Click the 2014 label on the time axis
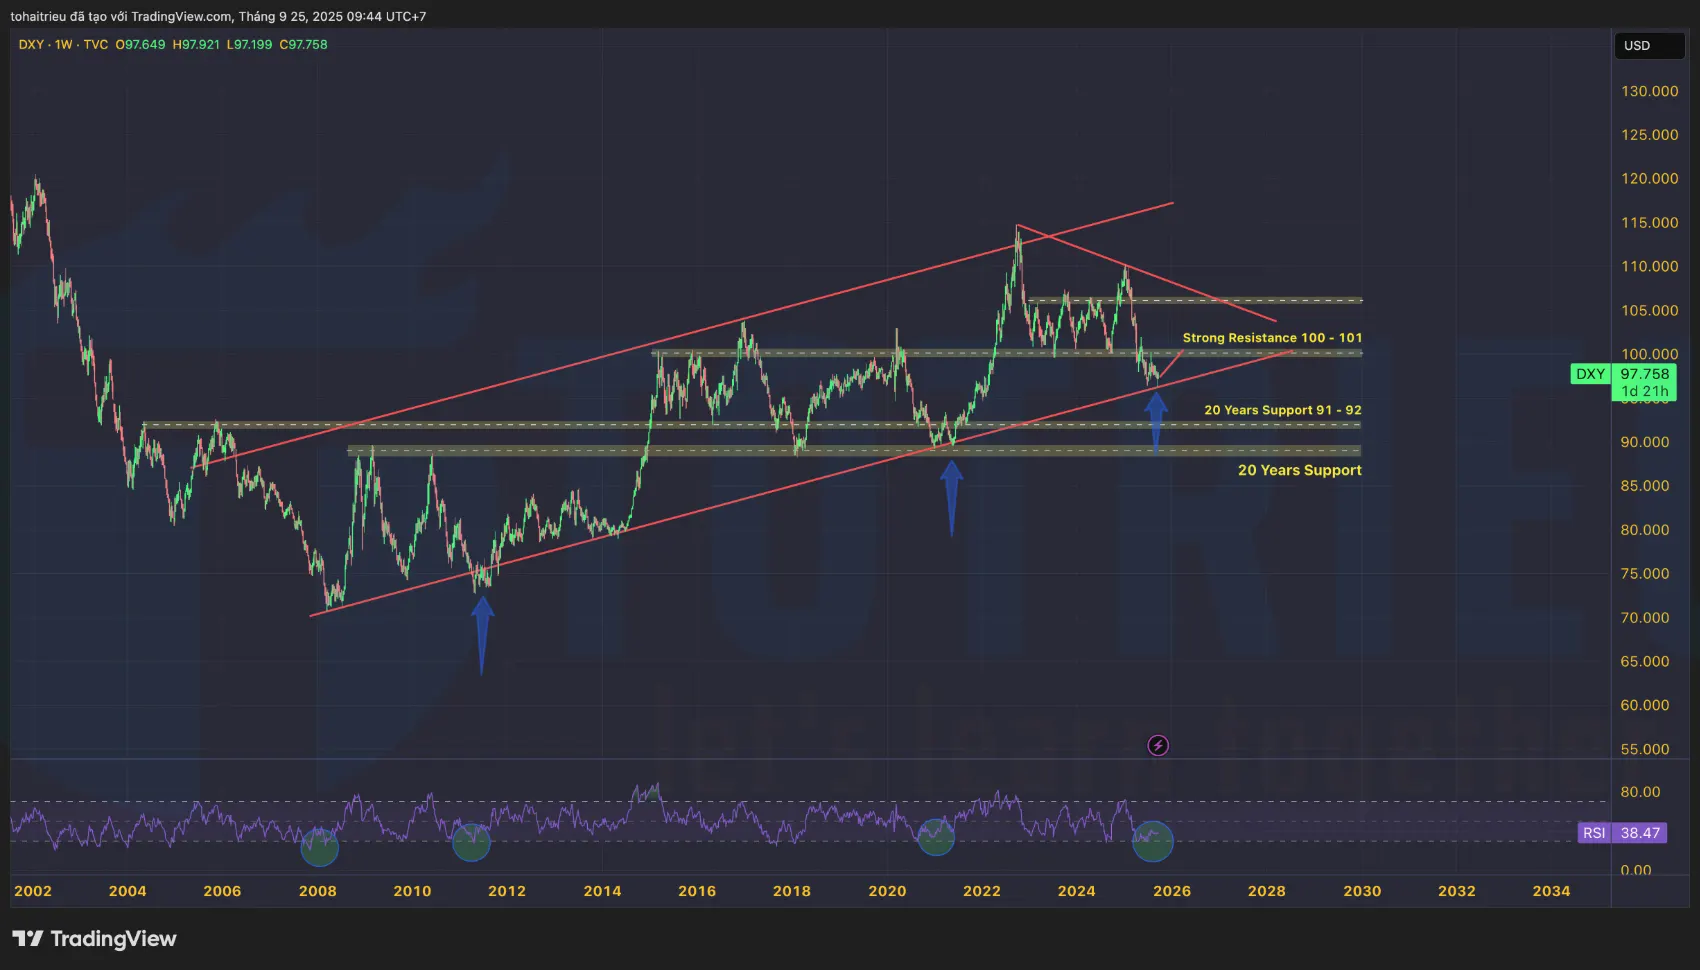Viewport: 1700px width, 970px height. pyautogui.click(x=602, y=891)
